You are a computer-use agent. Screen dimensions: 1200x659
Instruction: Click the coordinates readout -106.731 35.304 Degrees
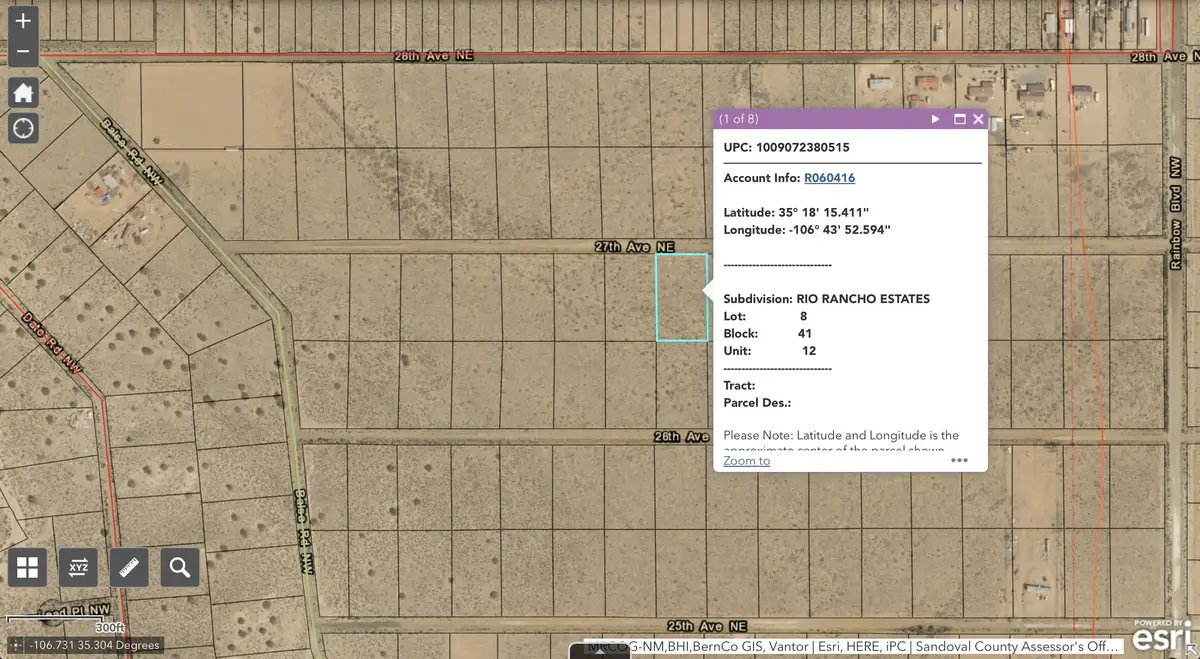coord(95,646)
